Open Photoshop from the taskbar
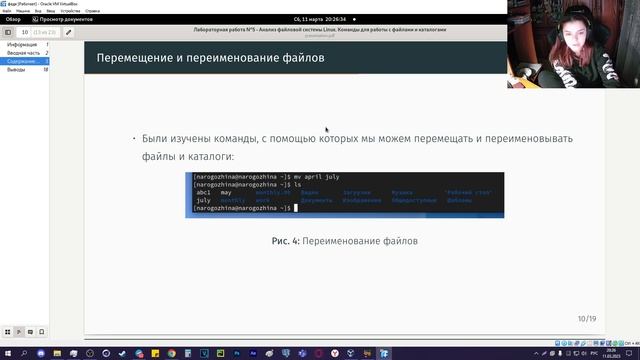 point(237,353)
